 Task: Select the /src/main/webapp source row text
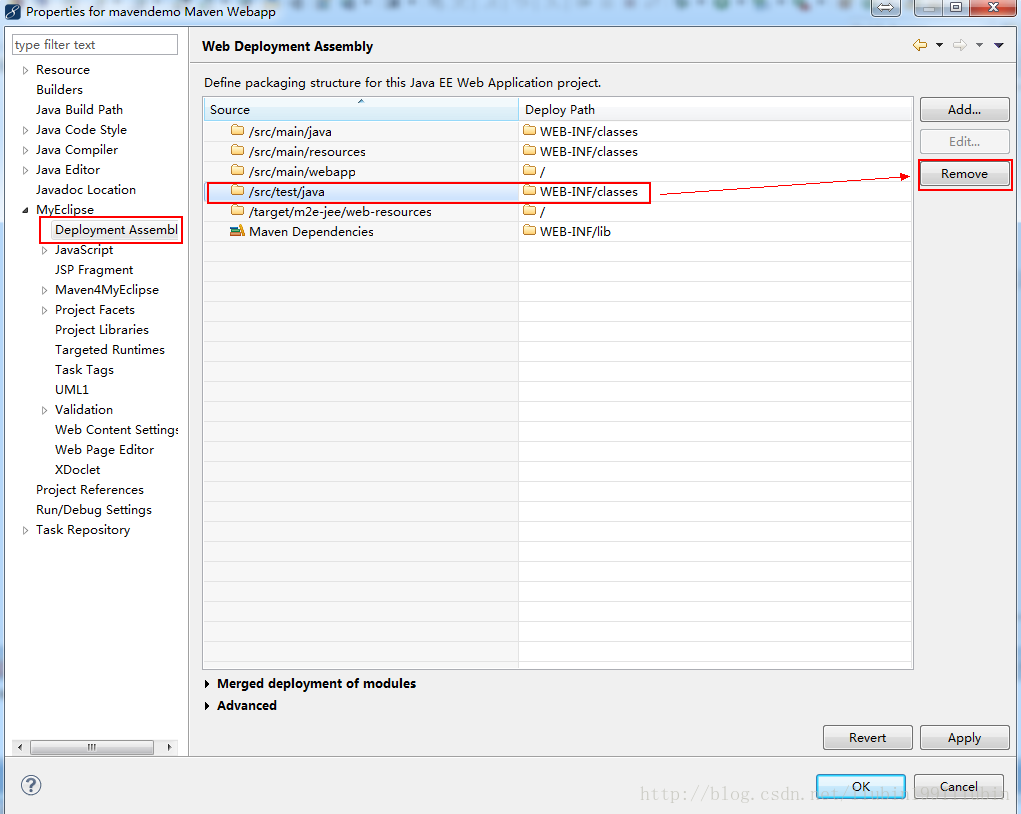[x=302, y=172]
